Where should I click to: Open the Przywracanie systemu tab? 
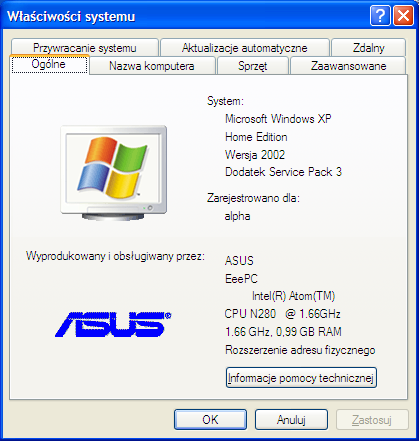click(x=85, y=48)
